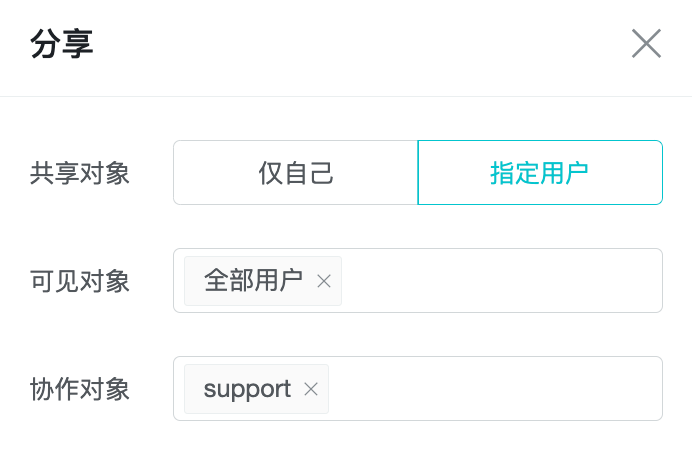Image resolution: width=692 pixels, height=462 pixels.
Task: Open the 可见对象 user selector
Action: (x=500, y=281)
